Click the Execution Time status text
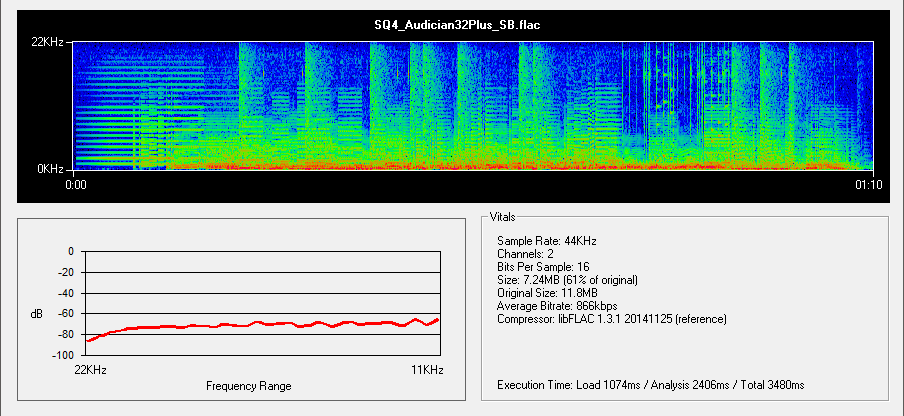 (x=650, y=385)
